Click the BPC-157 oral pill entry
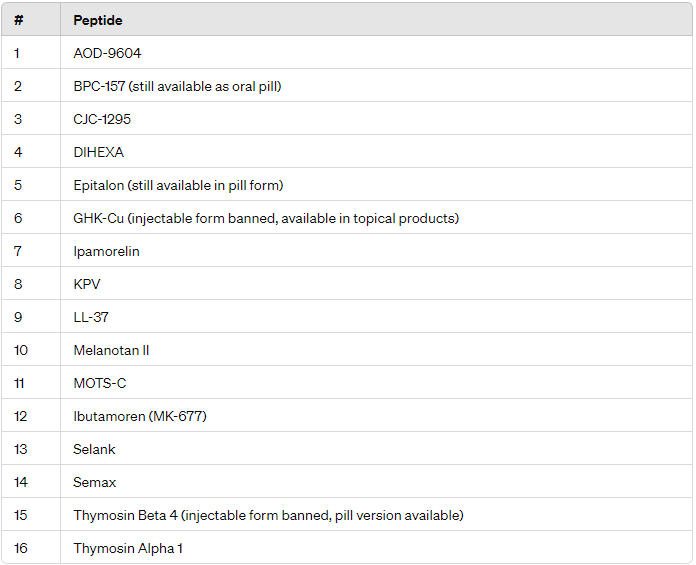 [x=177, y=86]
